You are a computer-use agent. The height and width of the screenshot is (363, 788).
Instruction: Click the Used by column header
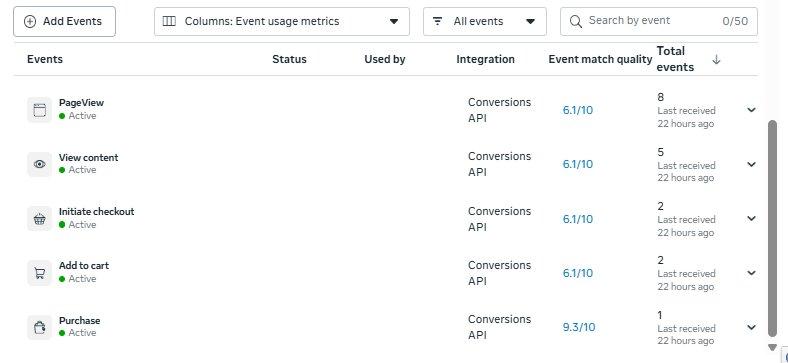pyautogui.click(x=384, y=59)
